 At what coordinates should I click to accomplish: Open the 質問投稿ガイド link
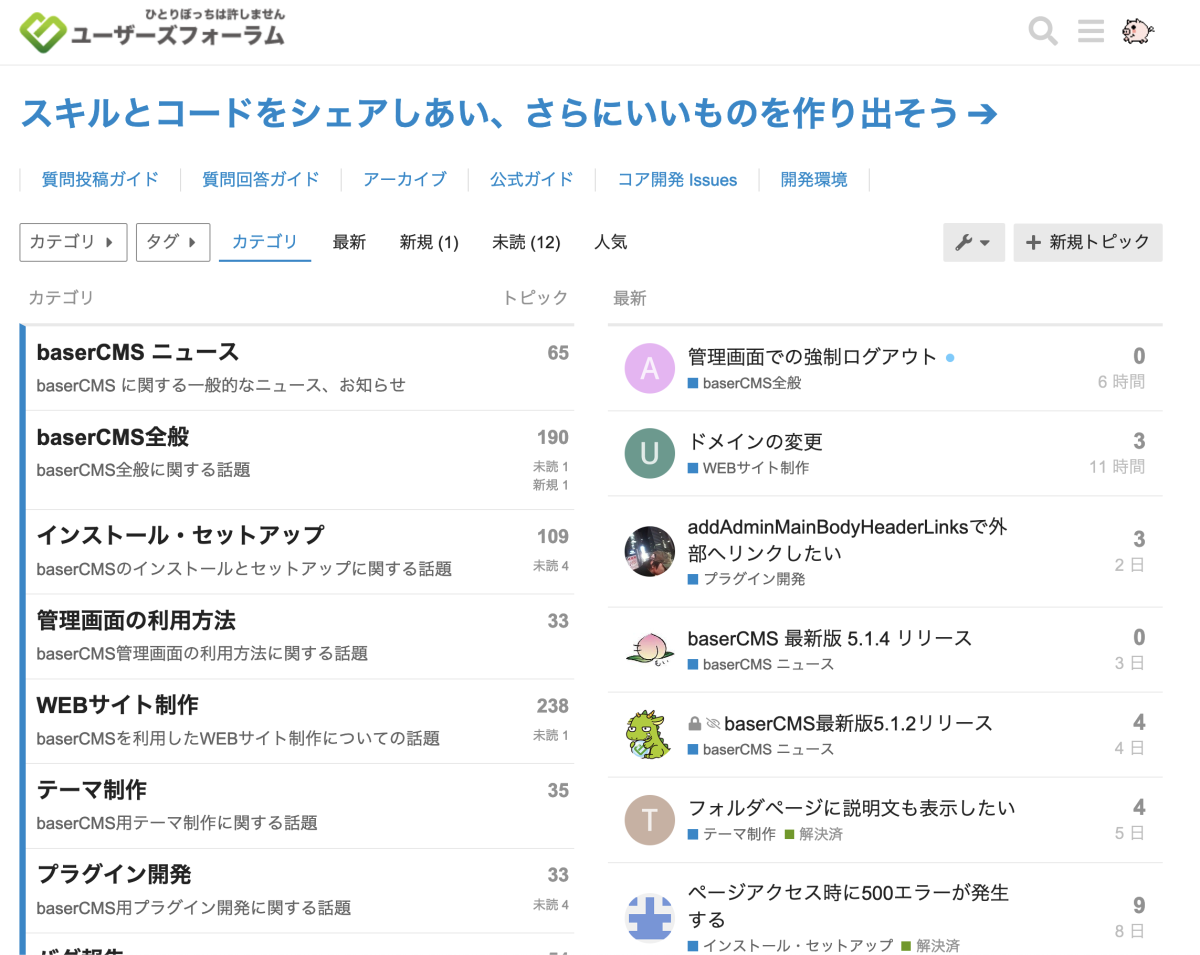(100, 180)
